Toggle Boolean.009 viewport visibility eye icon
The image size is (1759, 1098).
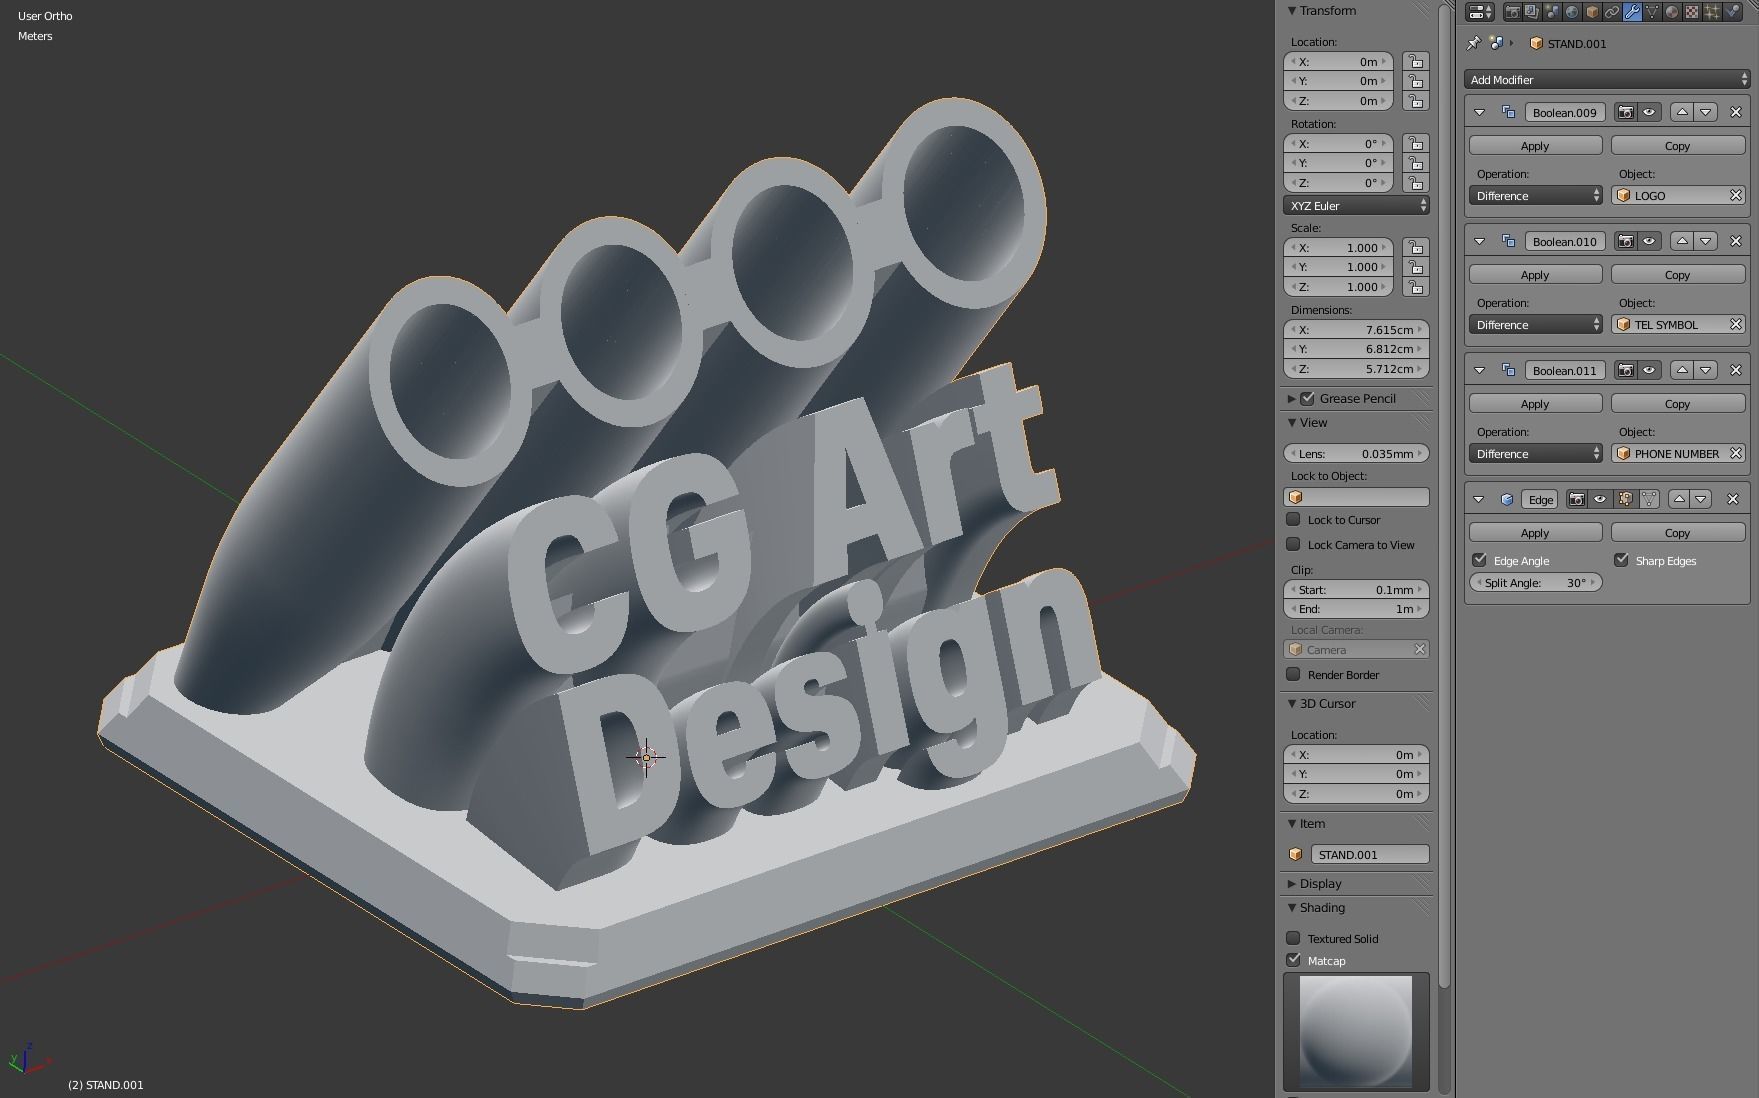pyautogui.click(x=1647, y=112)
